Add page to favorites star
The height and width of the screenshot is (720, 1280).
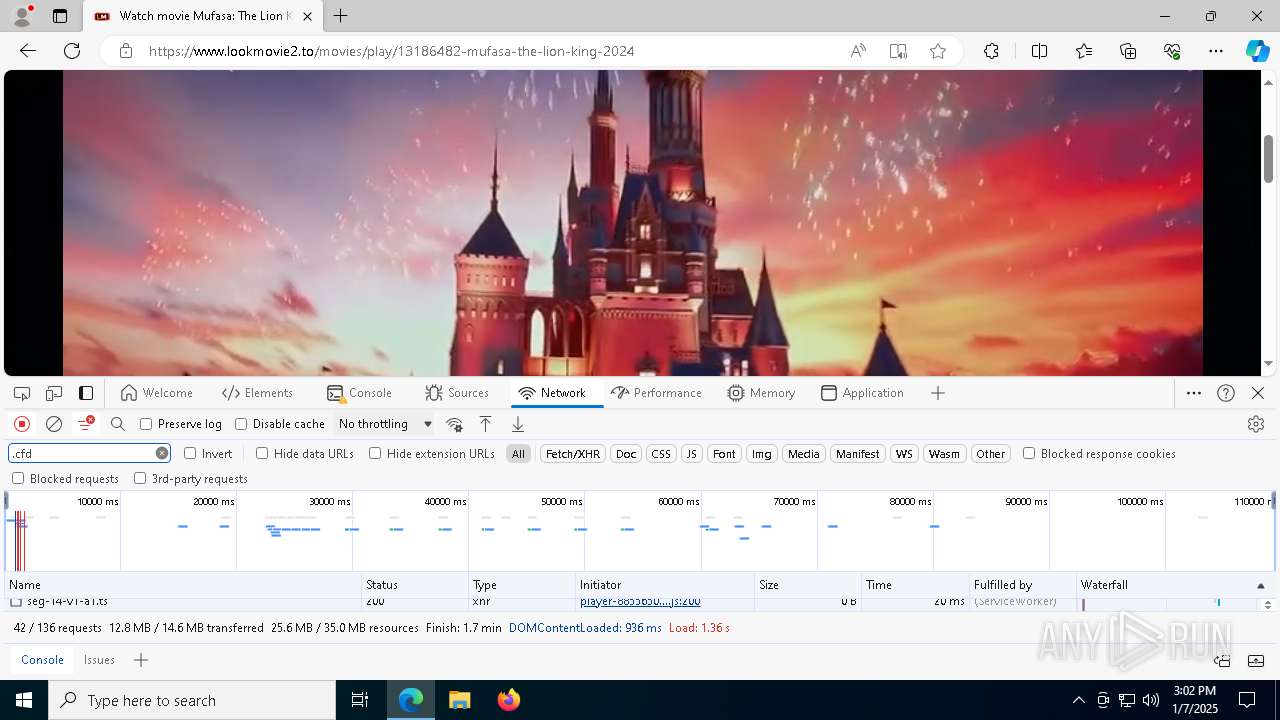click(x=938, y=51)
